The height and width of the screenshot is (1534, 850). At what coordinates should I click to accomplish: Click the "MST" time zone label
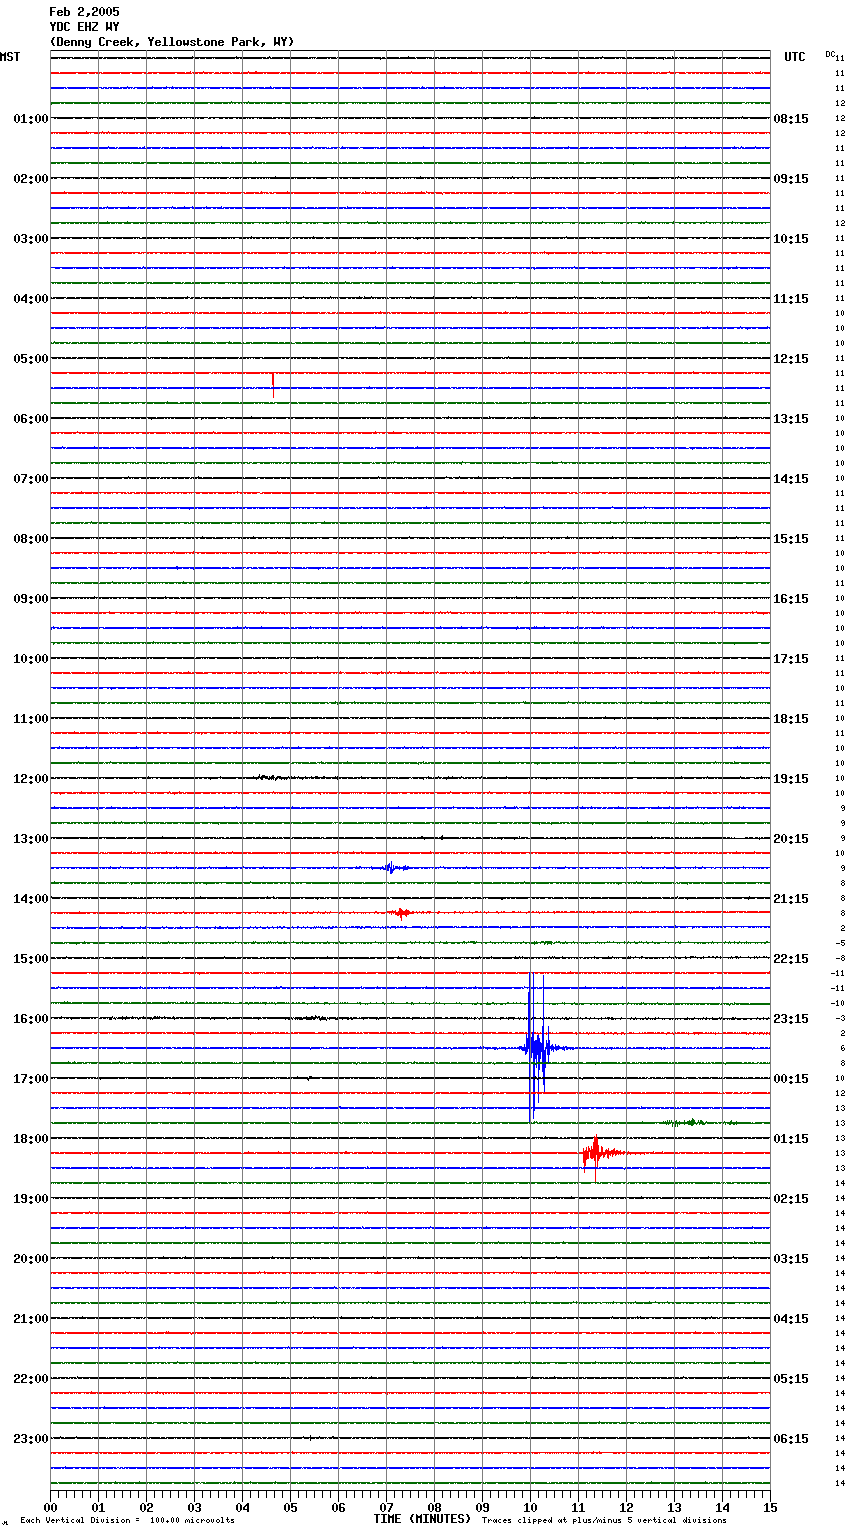10,57
